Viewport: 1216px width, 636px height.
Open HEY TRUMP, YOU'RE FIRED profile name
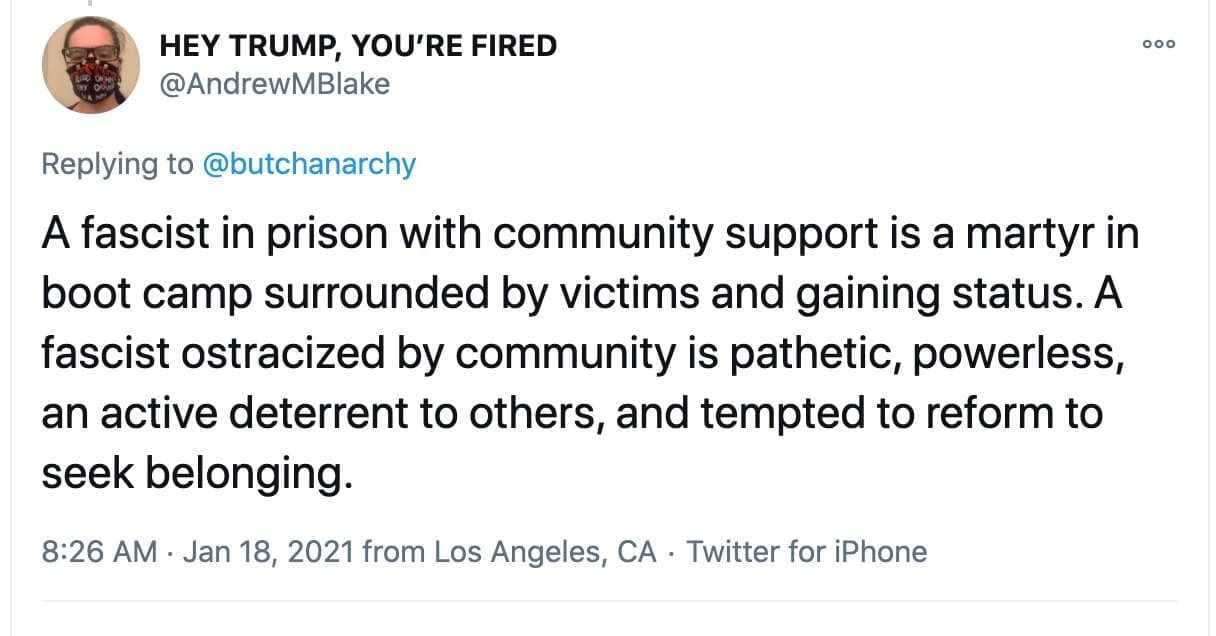coord(358,46)
